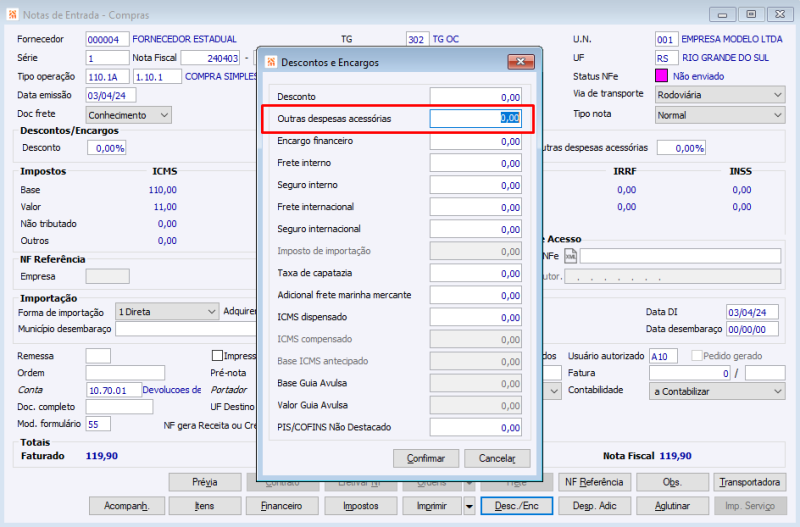Click the Série input field
This screenshot has height=527, width=800.
(x=107, y=58)
